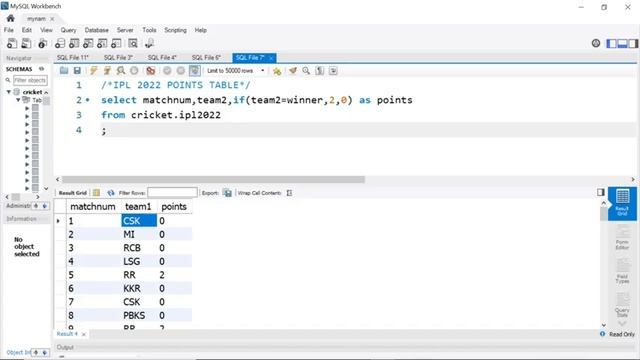Toggle the result side panel button

[601, 192]
